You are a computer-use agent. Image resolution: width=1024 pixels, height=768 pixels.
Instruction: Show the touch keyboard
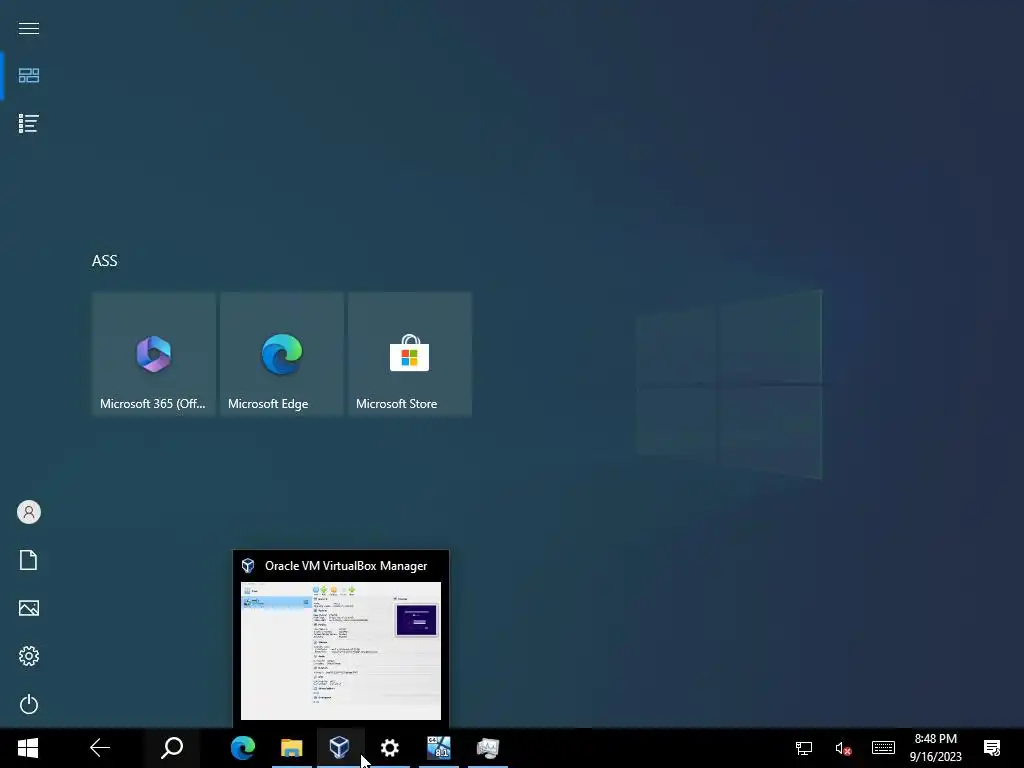(x=883, y=748)
